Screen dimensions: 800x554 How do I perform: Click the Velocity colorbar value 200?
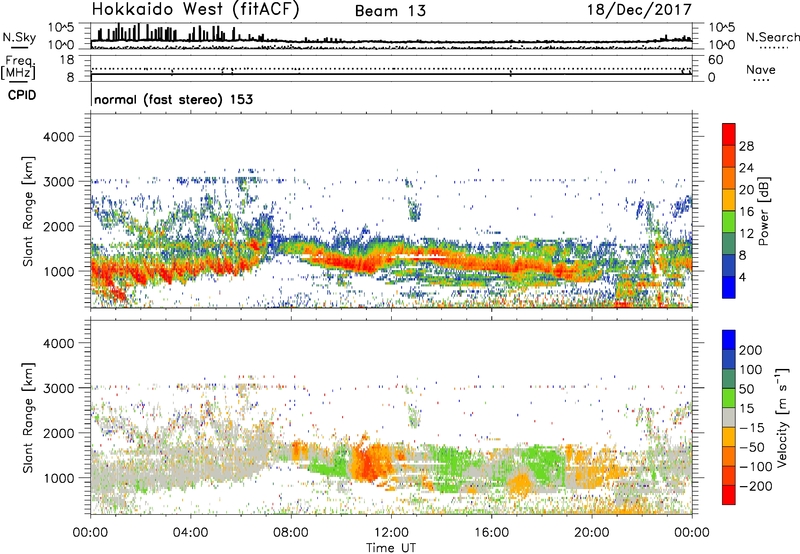pos(750,350)
